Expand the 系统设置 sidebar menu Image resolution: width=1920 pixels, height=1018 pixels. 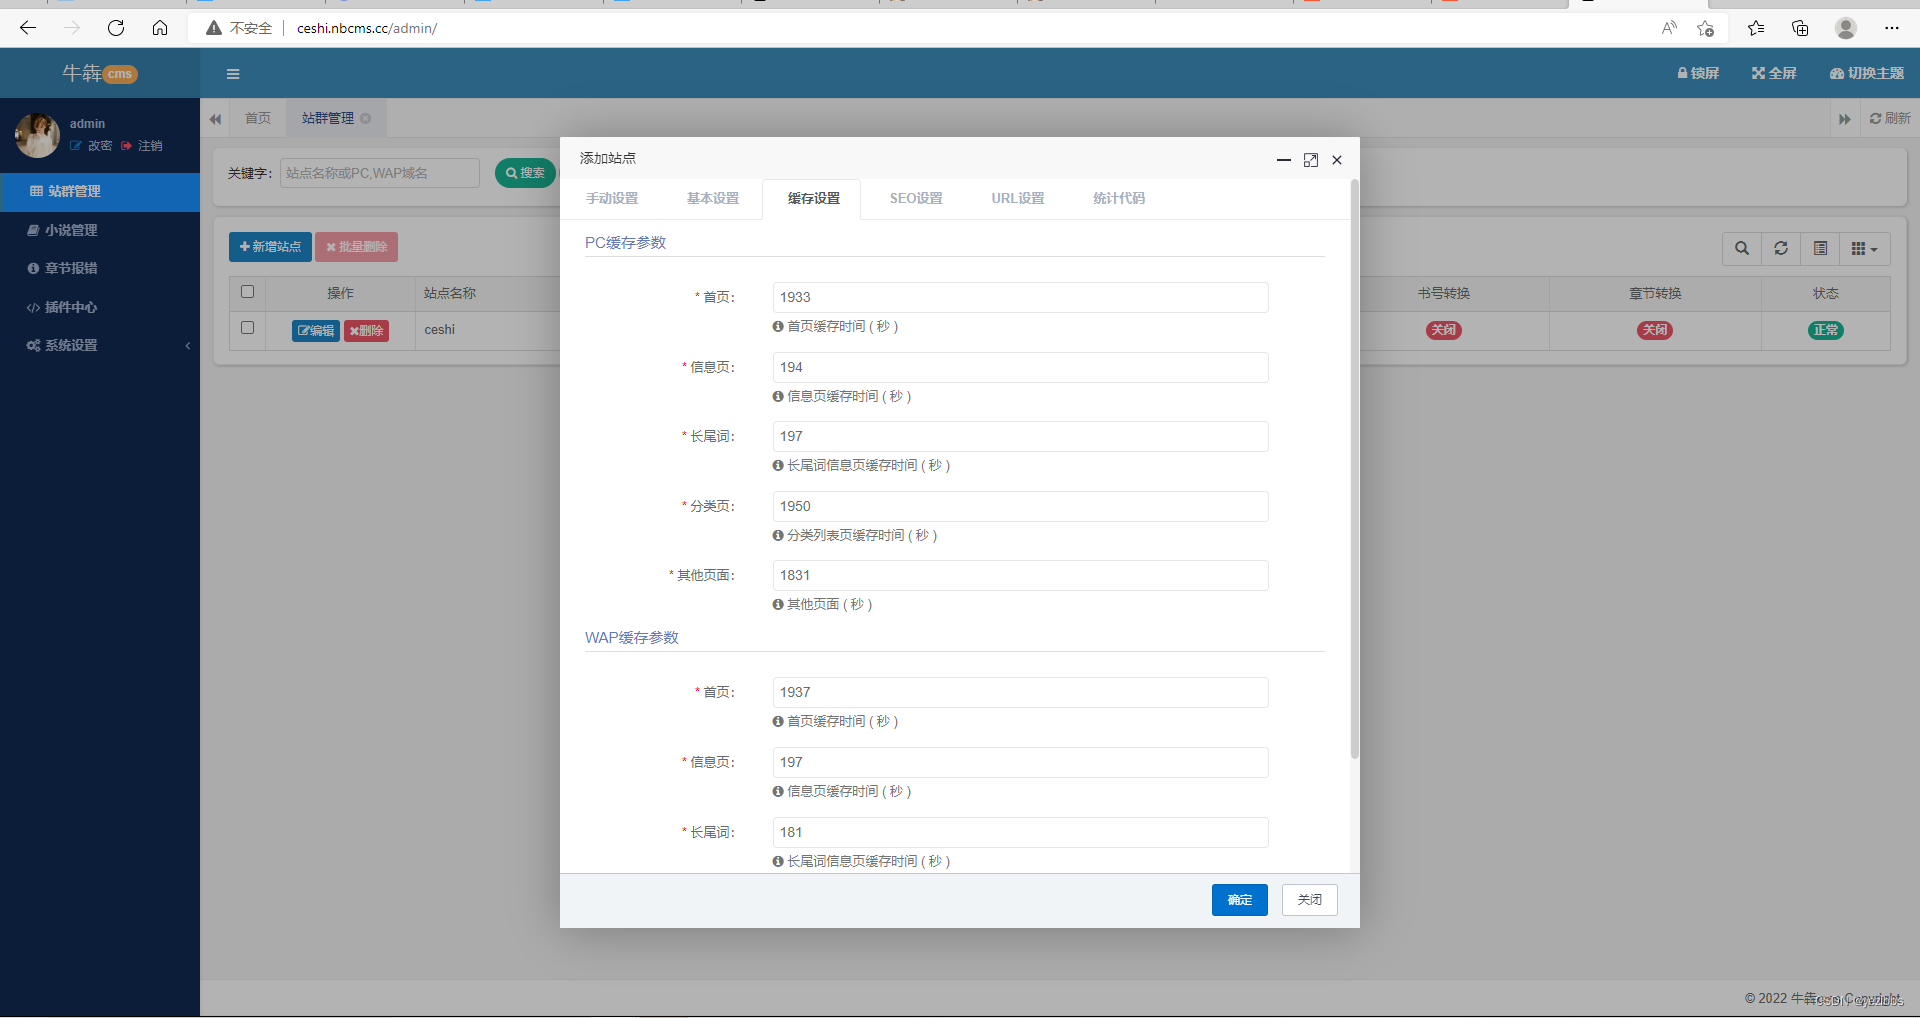(72, 346)
